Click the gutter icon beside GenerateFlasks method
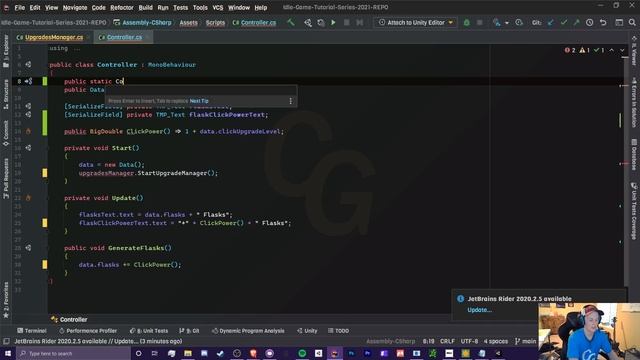The height and width of the screenshot is (360, 640). click(x=28, y=247)
